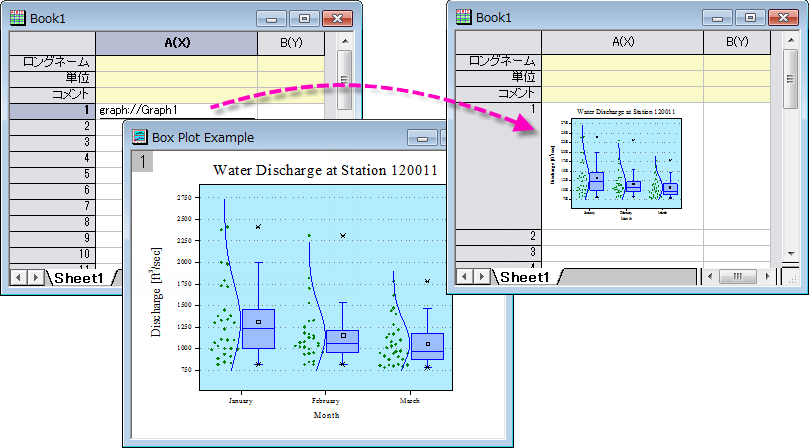The width and height of the screenshot is (809, 448).
Task: Click コメント row label in right Book1
Action: (498, 94)
